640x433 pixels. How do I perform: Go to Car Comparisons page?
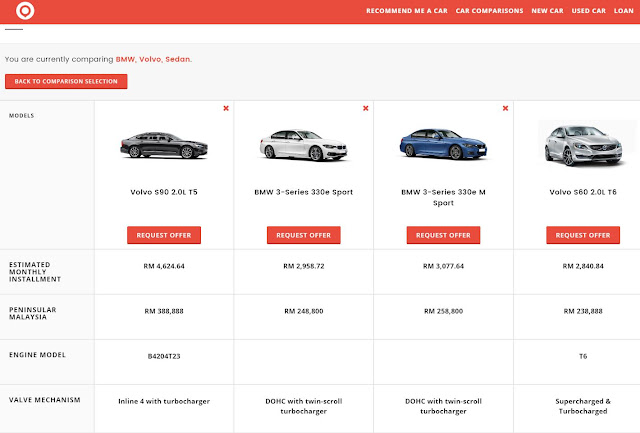(489, 11)
